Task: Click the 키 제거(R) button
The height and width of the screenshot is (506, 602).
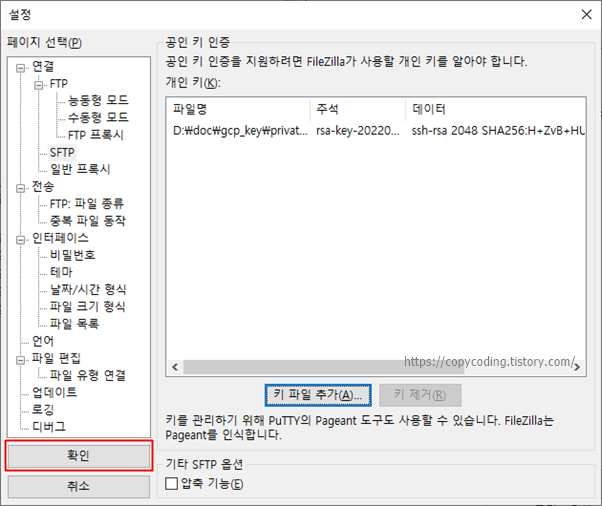Action: click(420, 395)
